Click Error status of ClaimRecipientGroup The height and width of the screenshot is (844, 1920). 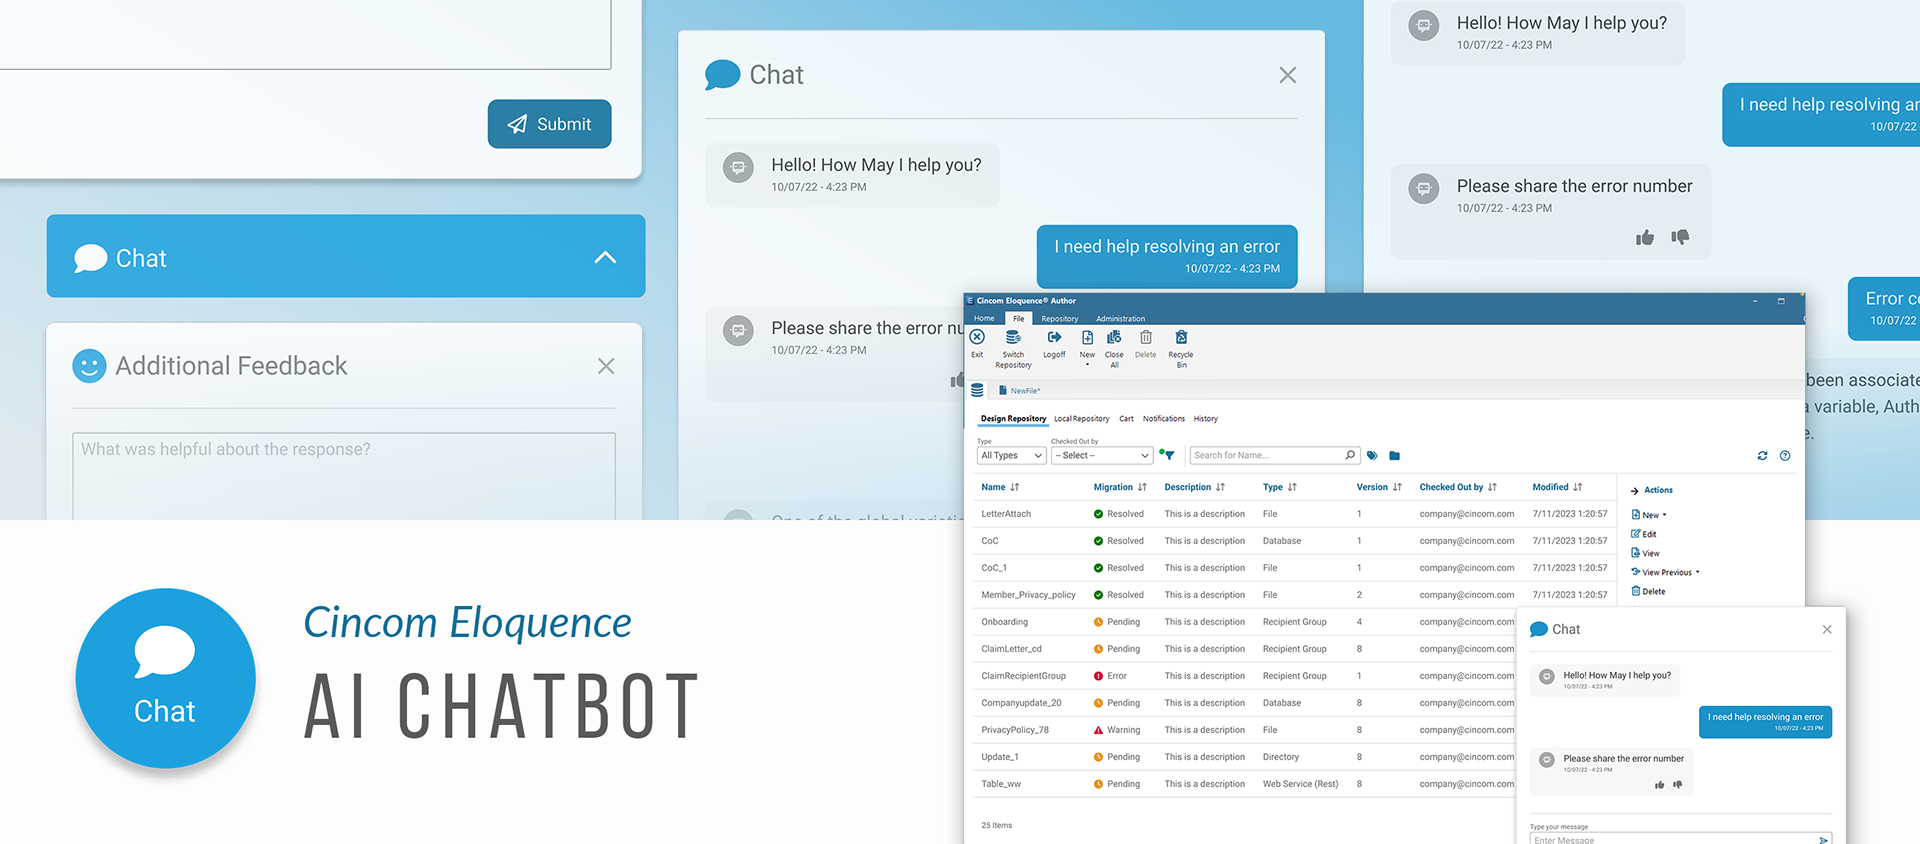coord(1110,676)
